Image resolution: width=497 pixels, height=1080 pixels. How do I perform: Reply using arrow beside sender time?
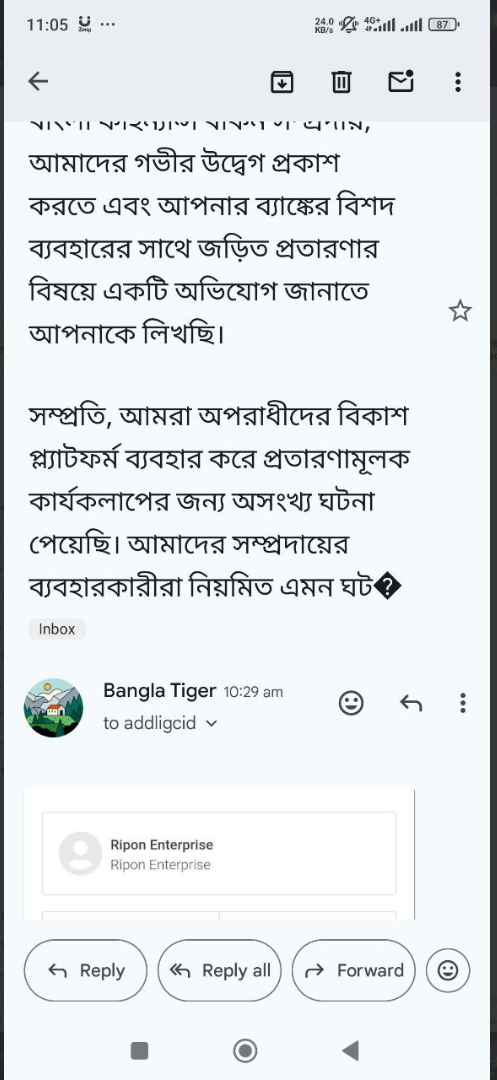pyautogui.click(x=411, y=703)
